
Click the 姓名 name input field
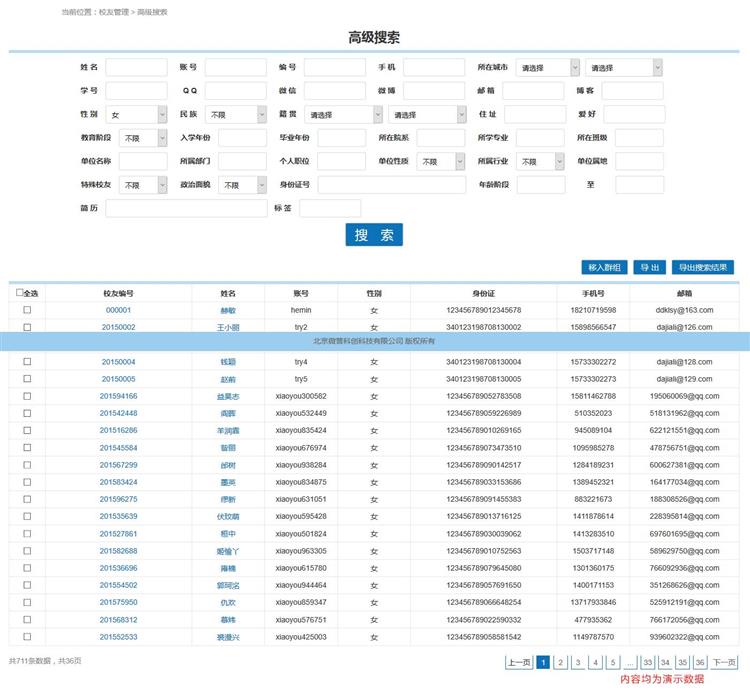pyautogui.click(x=136, y=68)
